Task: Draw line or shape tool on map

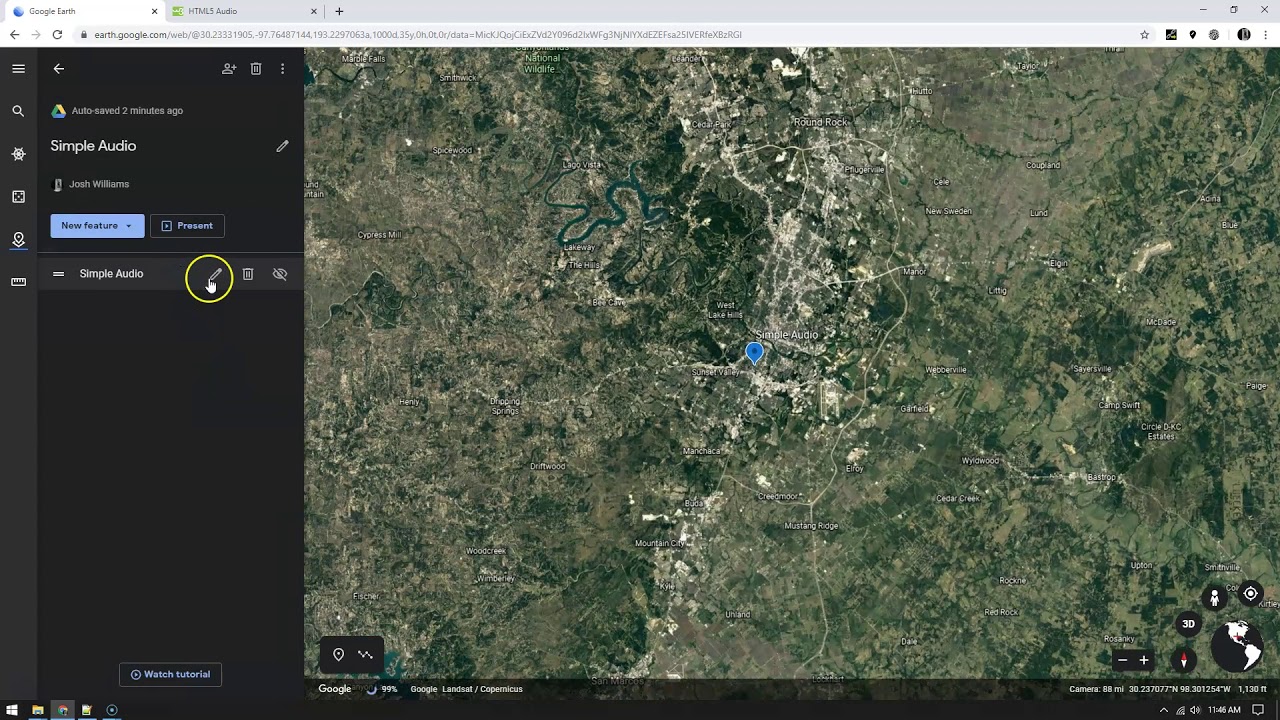Action: point(366,655)
